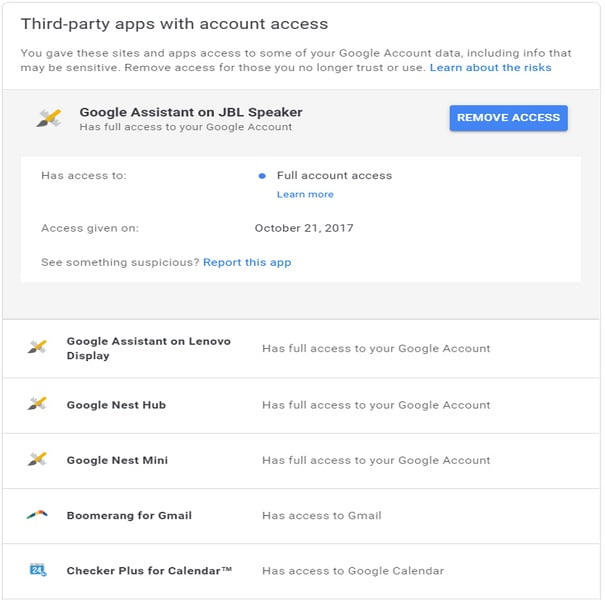This screenshot has width=605, height=600.
Task: Click the REMOVE ACCESS button
Action: (508, 118)
